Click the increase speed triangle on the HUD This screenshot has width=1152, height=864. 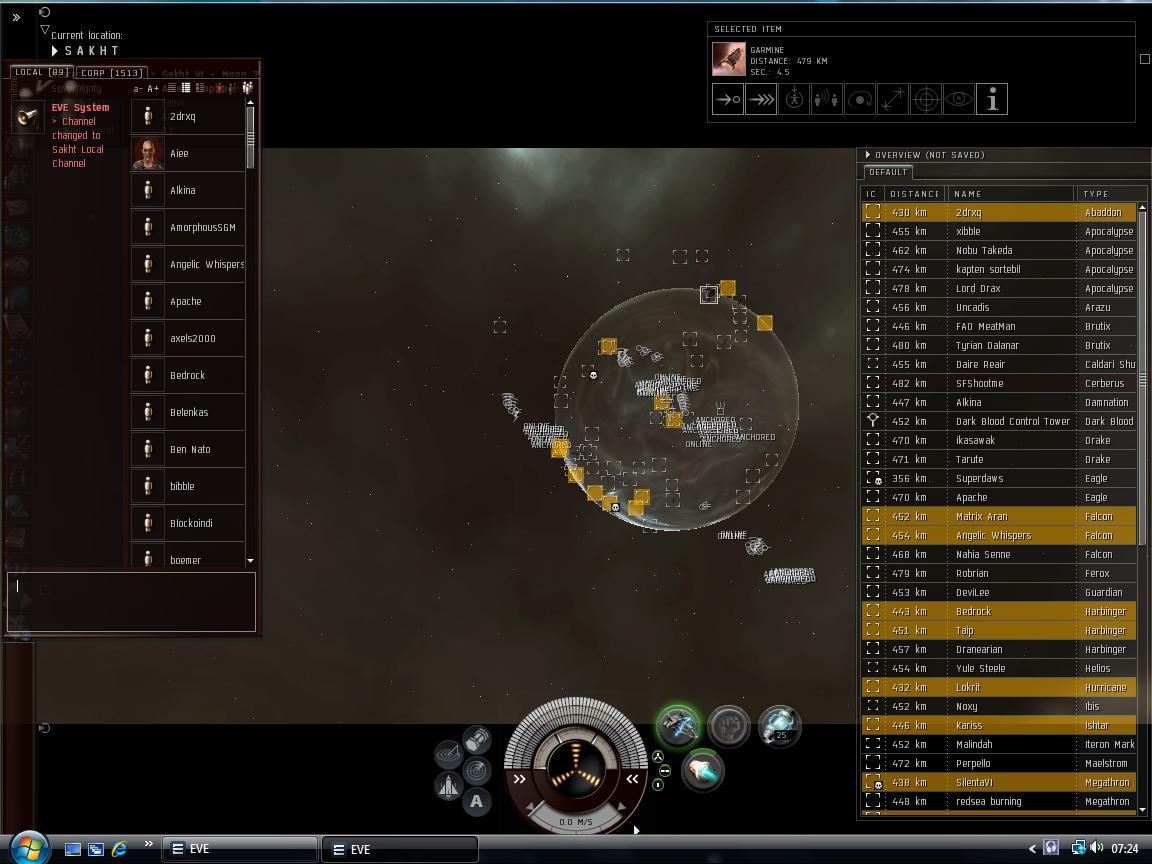[x=622, y=808]
